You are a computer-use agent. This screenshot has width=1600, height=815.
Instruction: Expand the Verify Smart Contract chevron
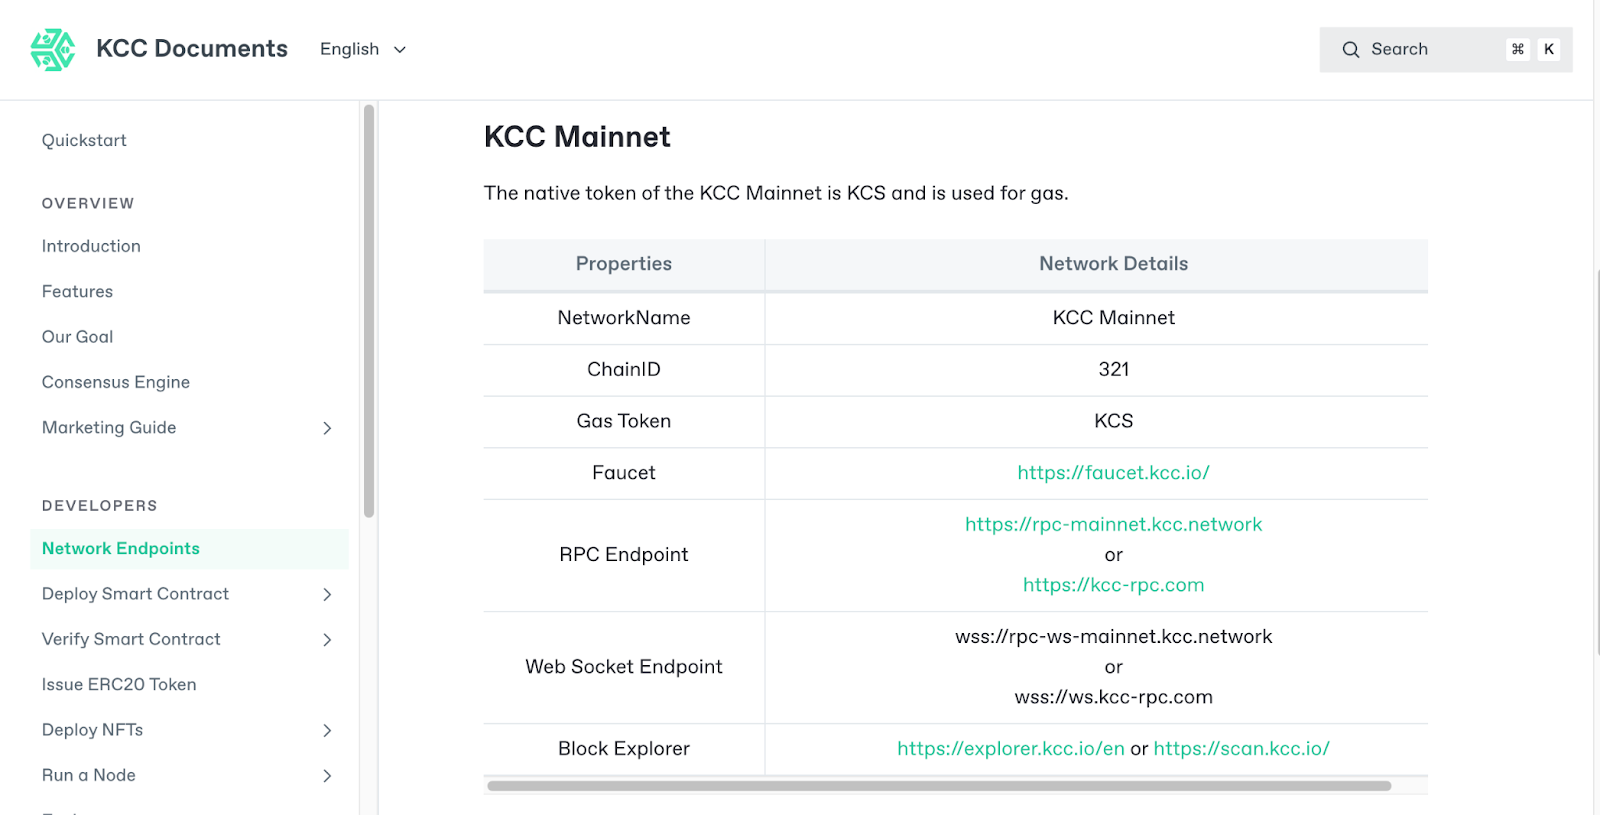pyautogui.click(x=327, y=640)
